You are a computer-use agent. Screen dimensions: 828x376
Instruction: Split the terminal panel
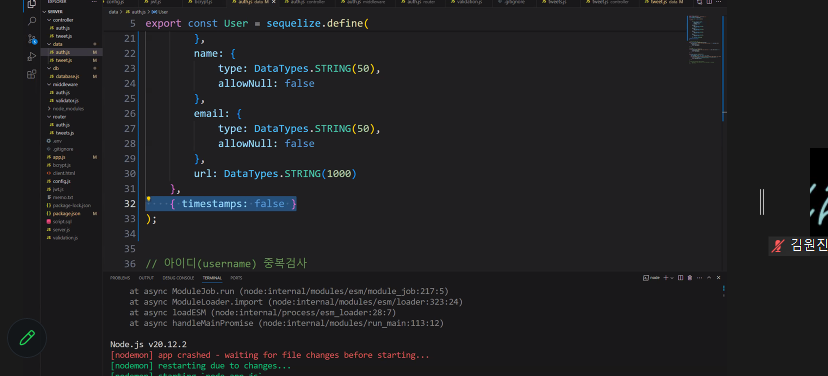tap(680, 278)
